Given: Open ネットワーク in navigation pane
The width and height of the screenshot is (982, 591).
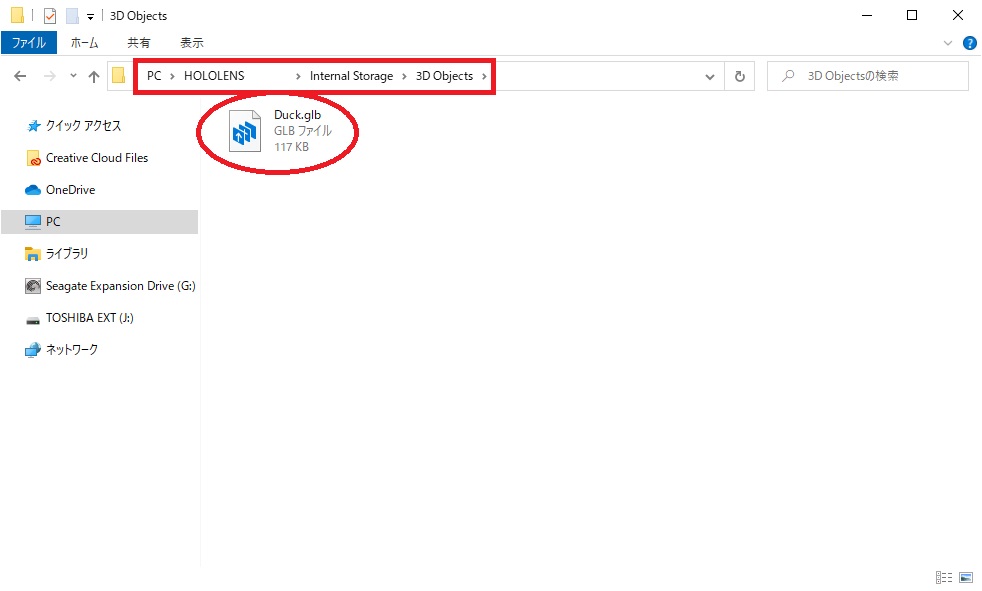Looking at the screenshot, I should (71, 349).
